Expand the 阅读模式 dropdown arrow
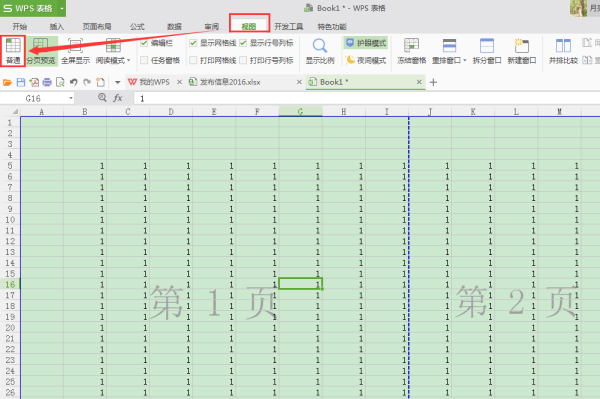600x399 pixels. 129,60
